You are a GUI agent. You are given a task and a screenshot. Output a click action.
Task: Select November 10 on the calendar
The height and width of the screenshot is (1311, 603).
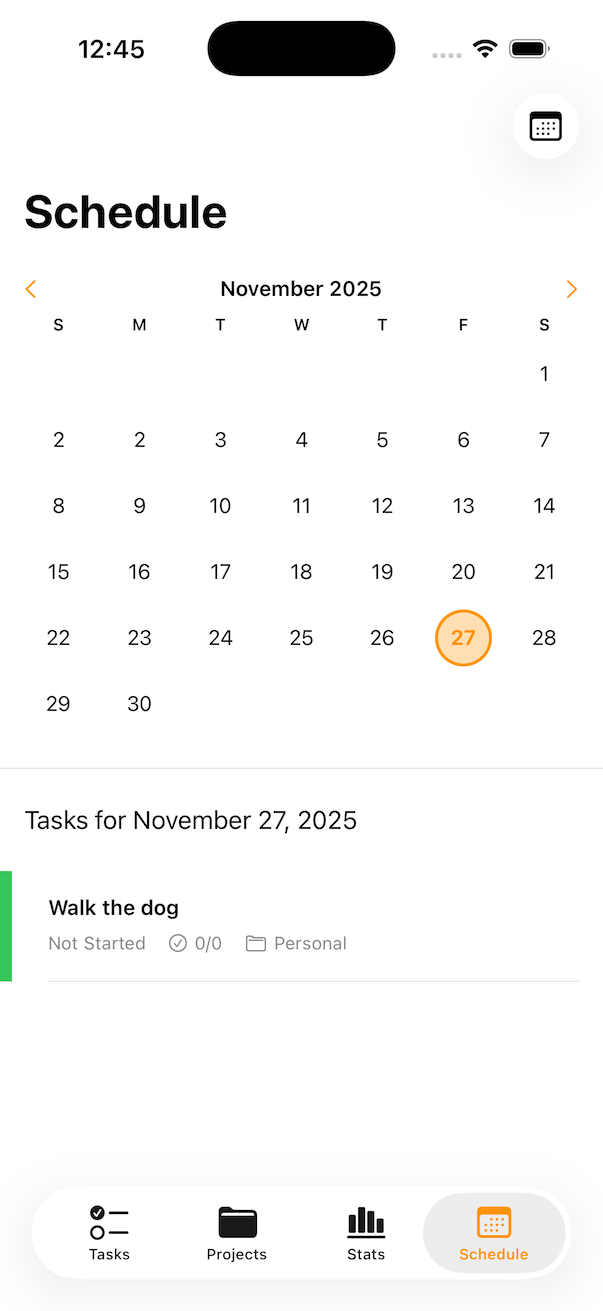(x=220, y=506)
